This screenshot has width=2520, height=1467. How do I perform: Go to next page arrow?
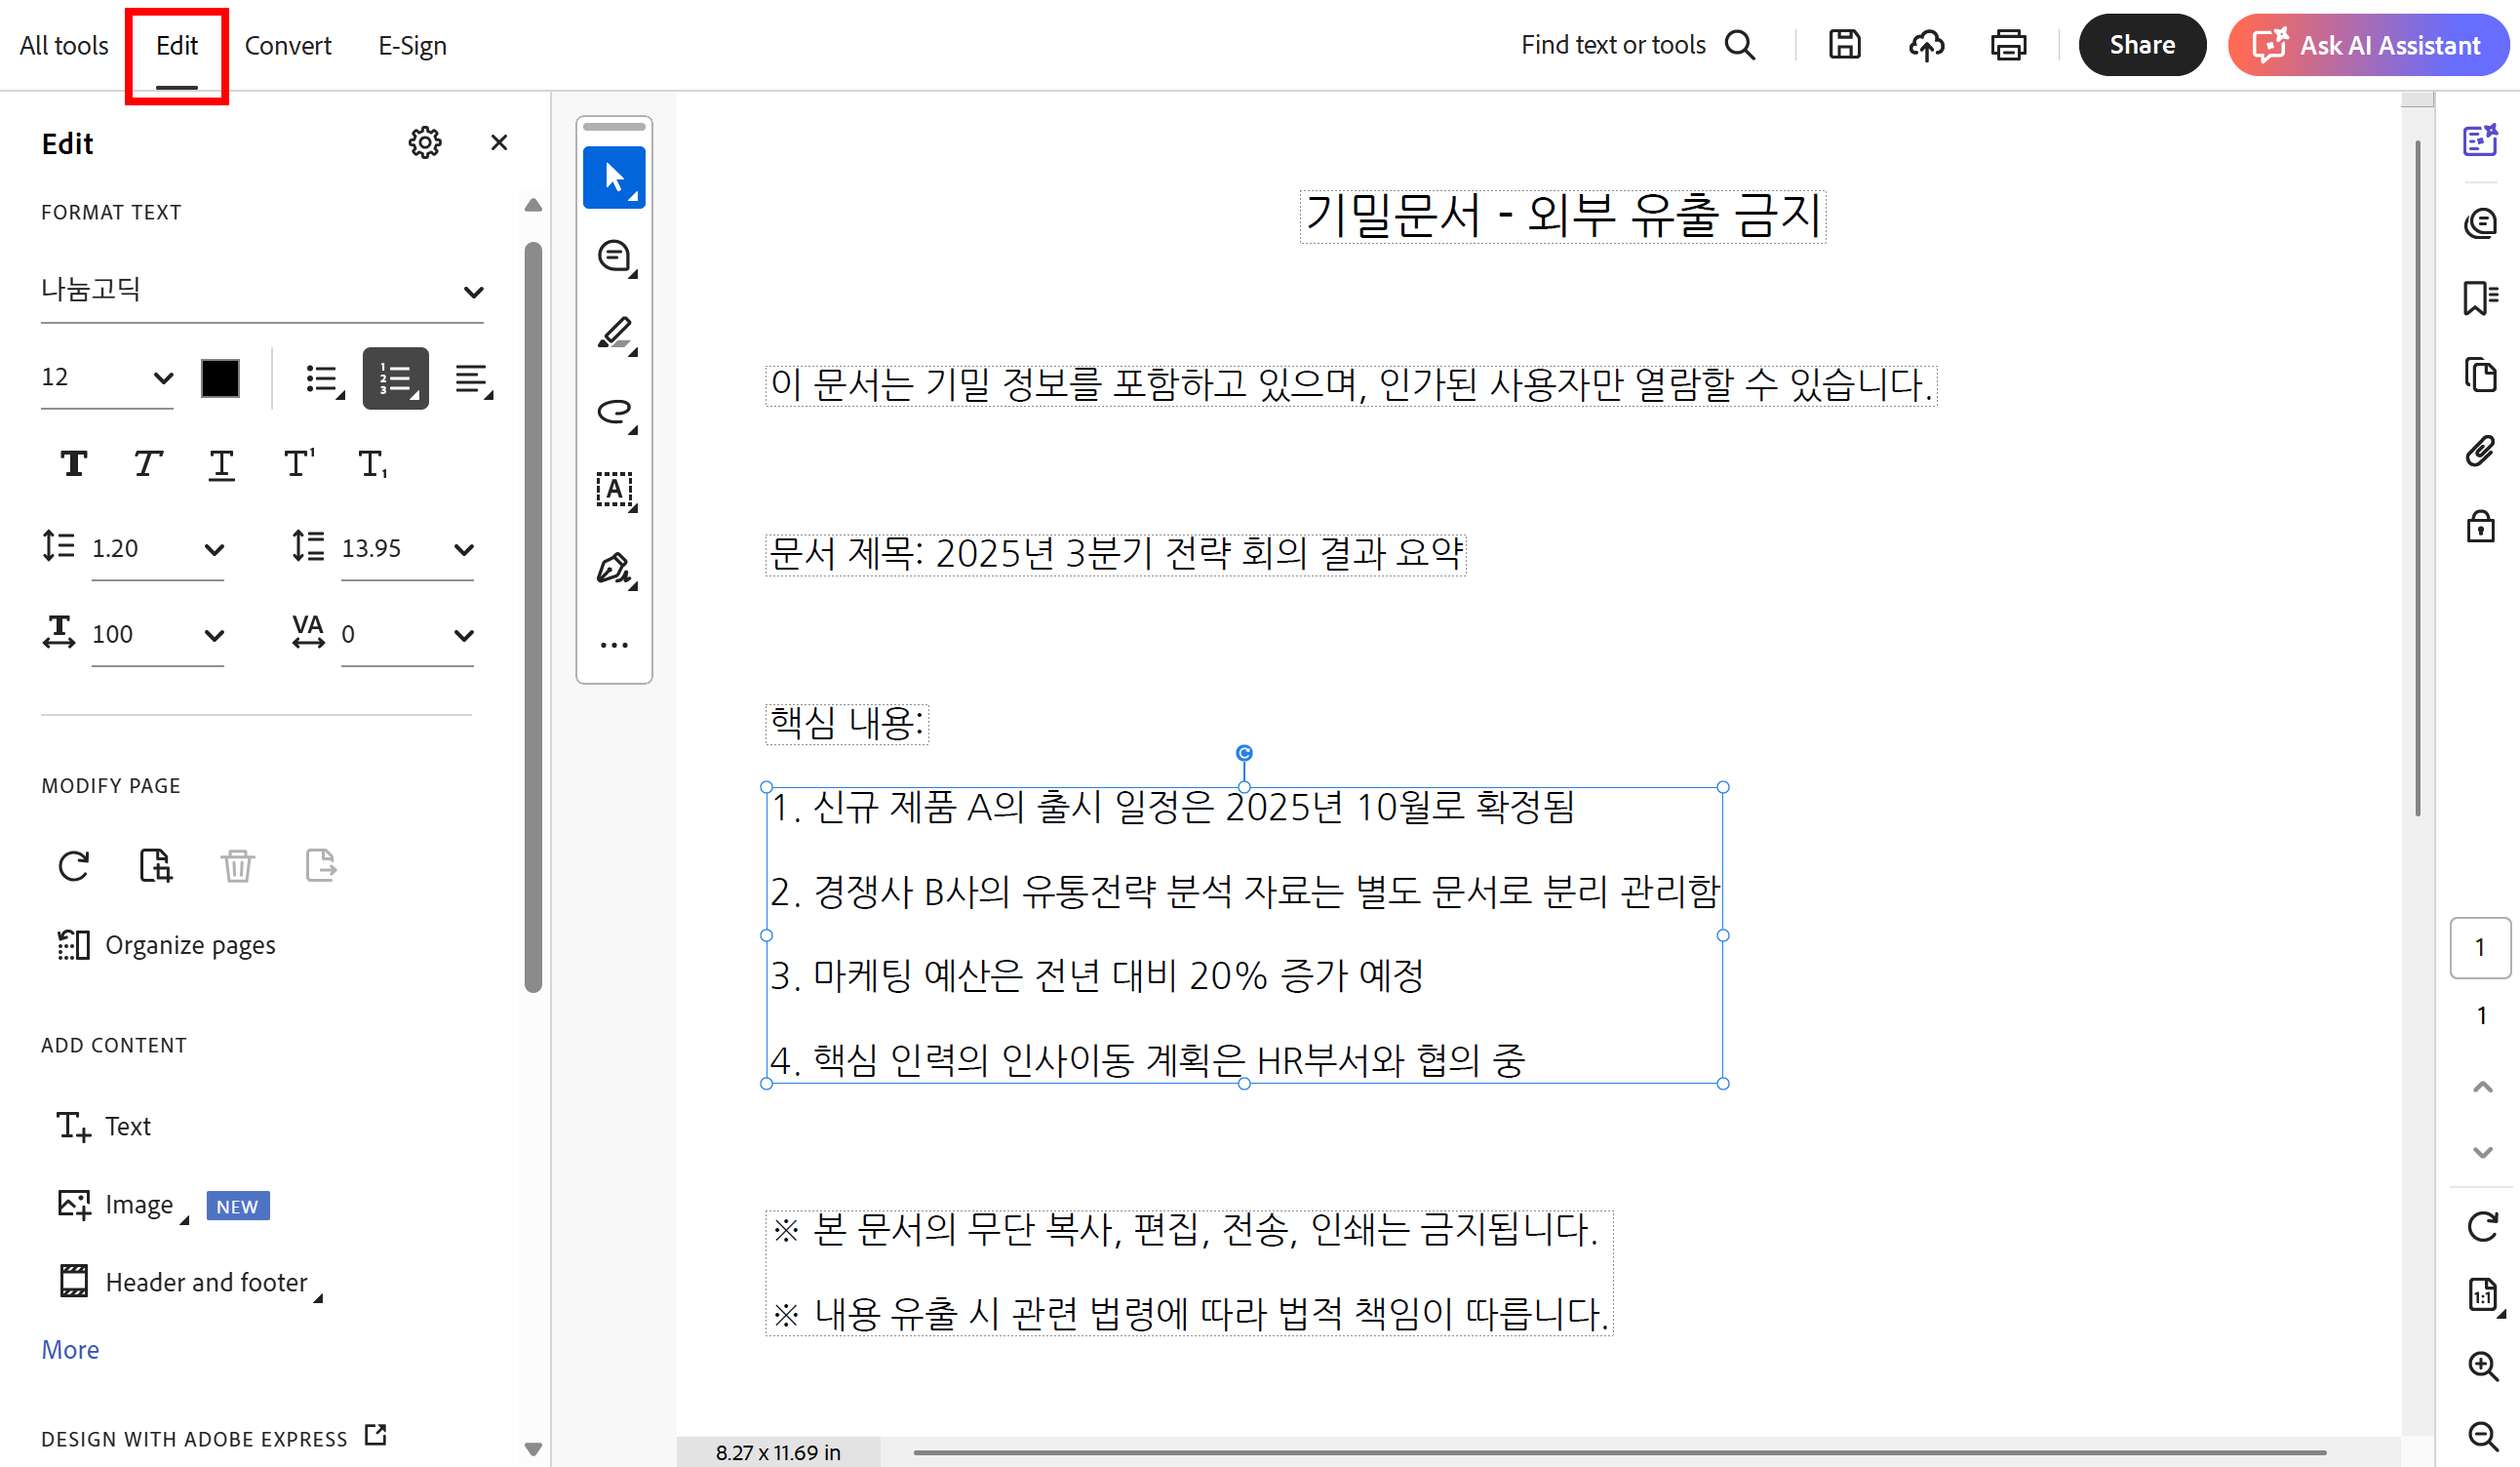[2482, 1153]
